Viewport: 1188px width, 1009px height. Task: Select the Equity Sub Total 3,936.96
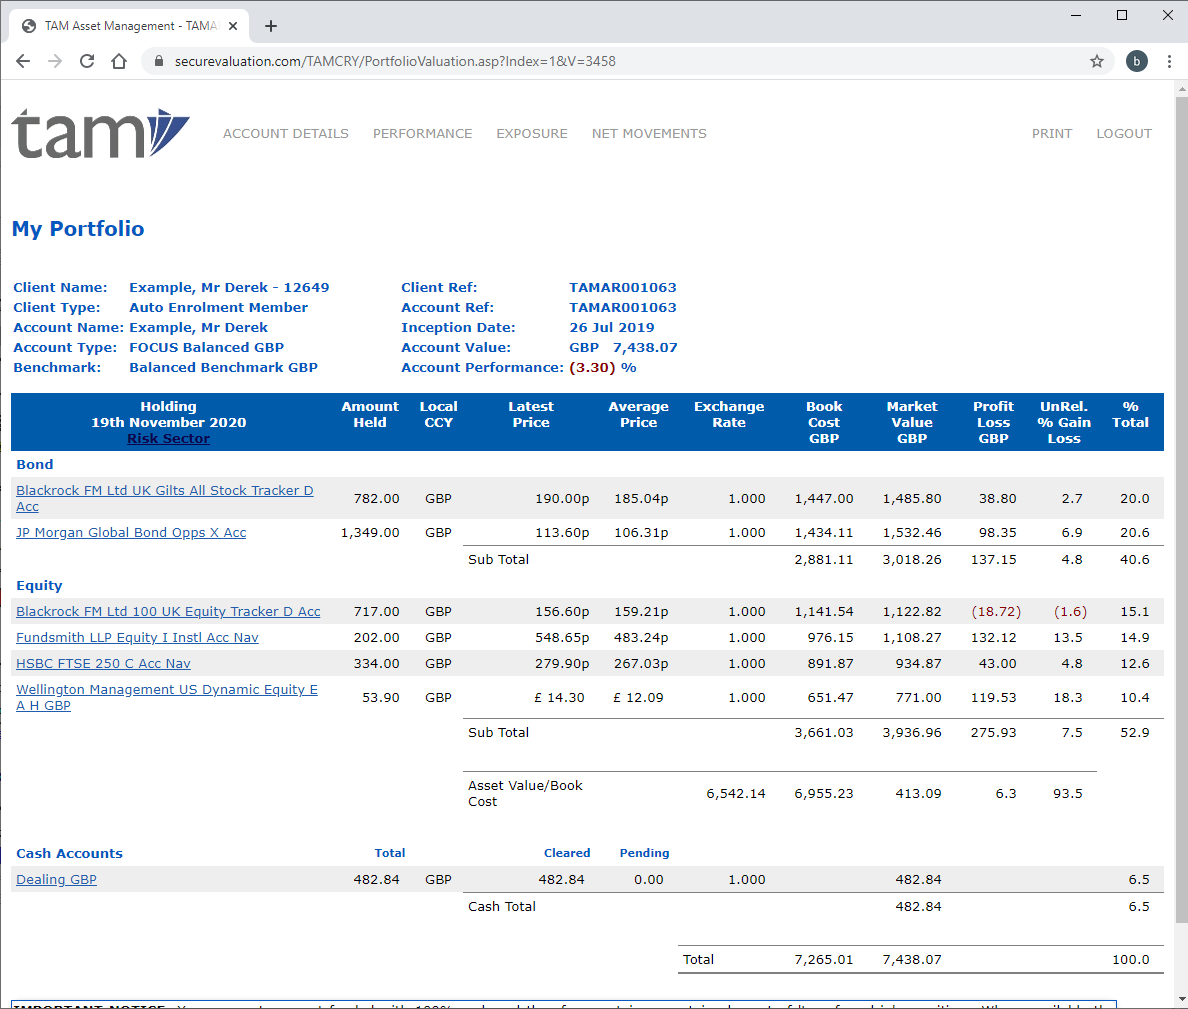tap(912, 733)
